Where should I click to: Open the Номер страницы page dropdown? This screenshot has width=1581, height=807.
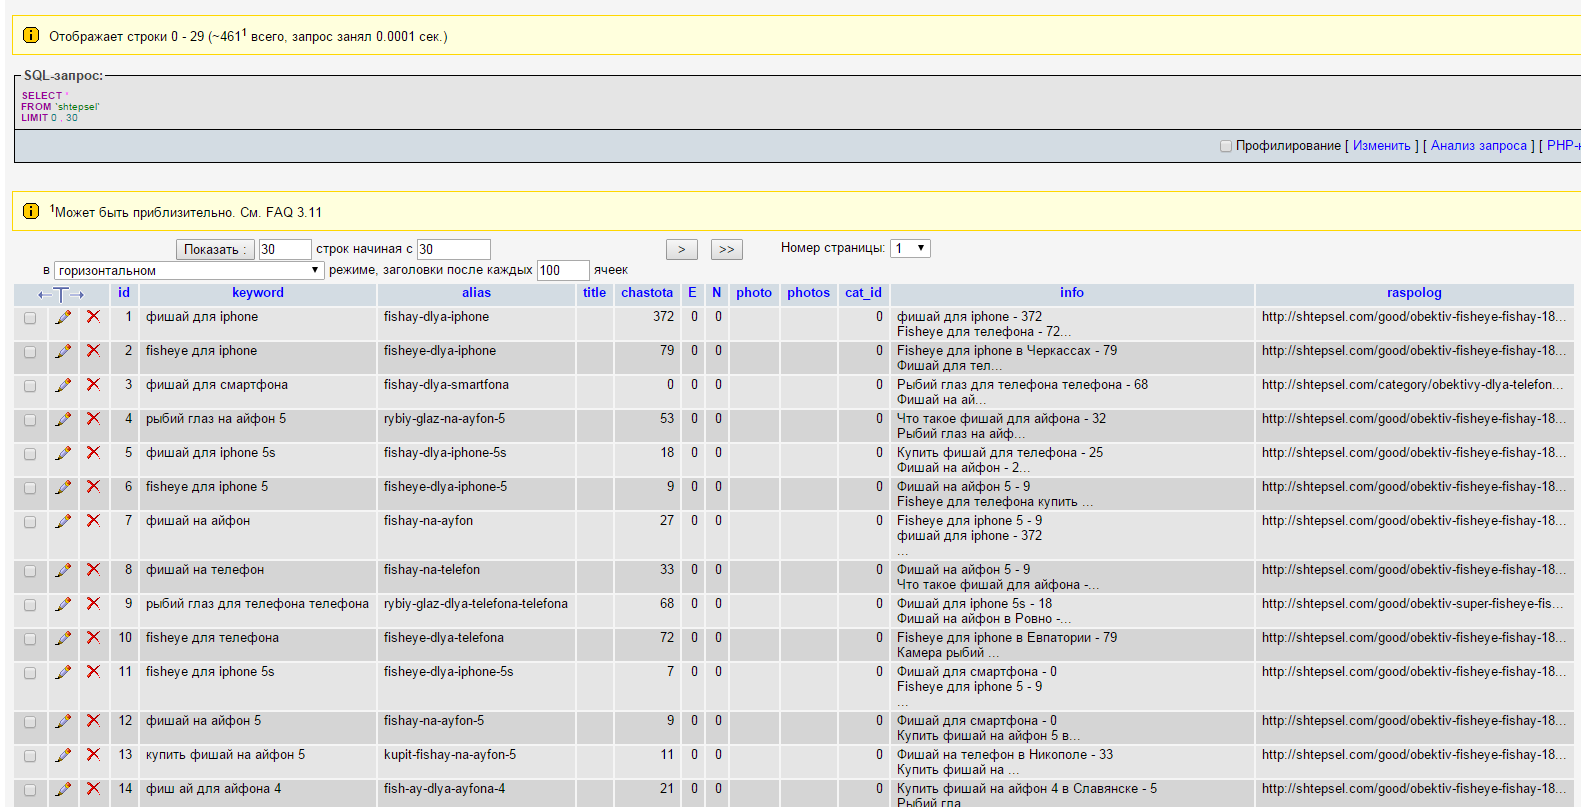coord(910,248)
